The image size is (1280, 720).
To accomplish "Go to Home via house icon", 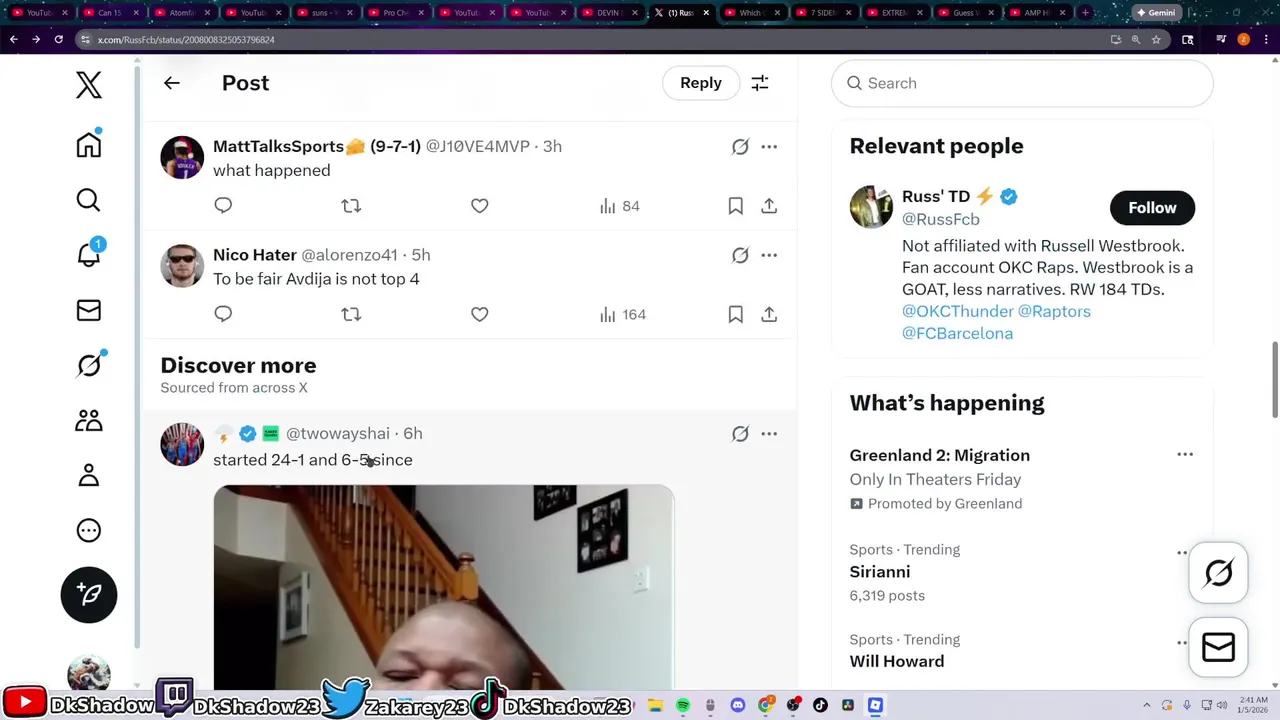I will tap(89, 145).
